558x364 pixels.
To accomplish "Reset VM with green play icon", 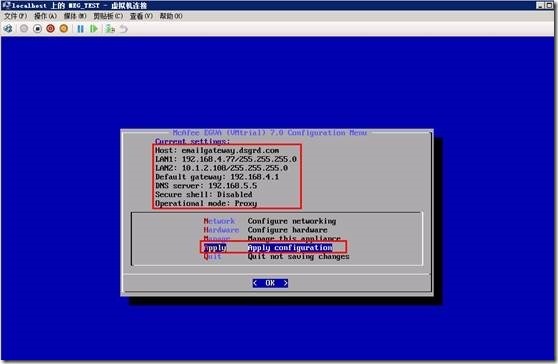I will [x=94, y=28].
